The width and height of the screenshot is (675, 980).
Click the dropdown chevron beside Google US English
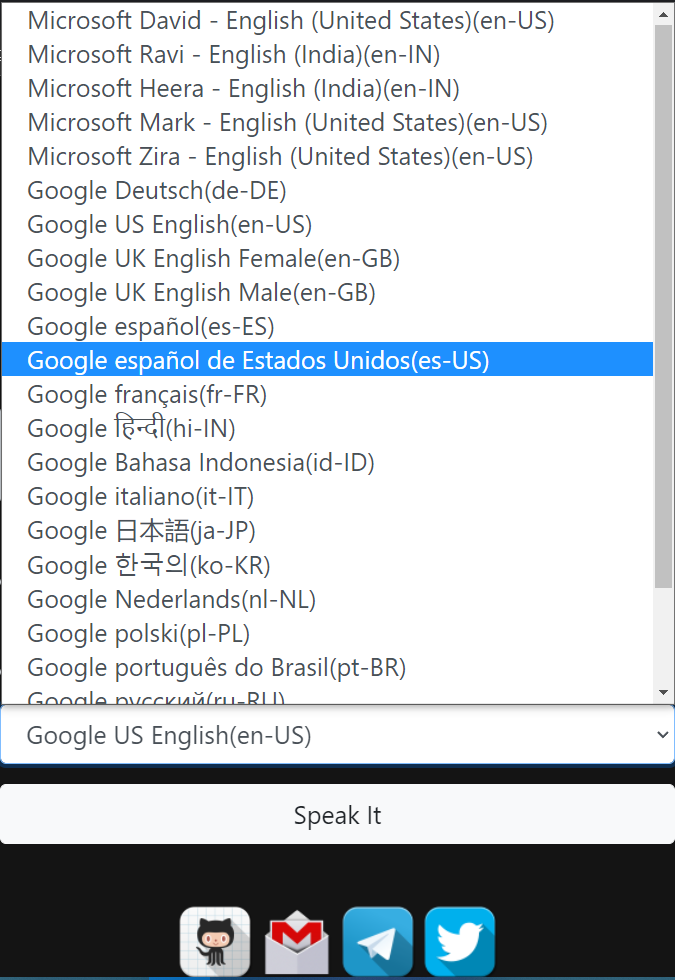tap(661, 734)
